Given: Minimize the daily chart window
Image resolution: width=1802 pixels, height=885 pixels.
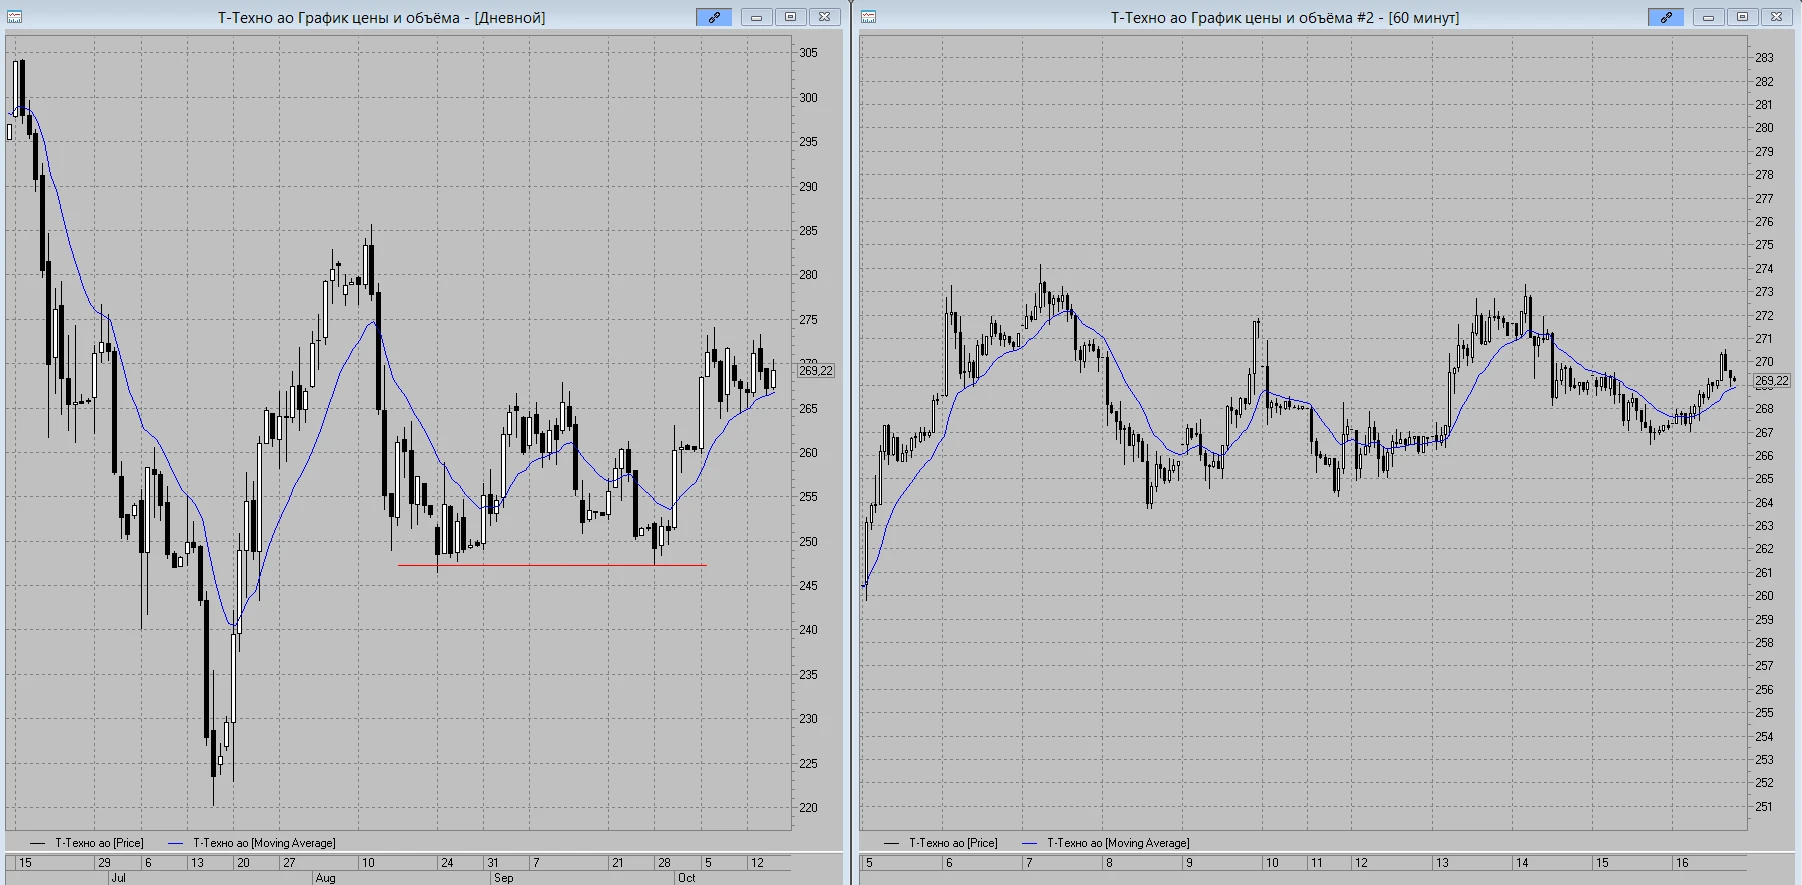Looking at the screenshot, I should (x=756, y=17).
